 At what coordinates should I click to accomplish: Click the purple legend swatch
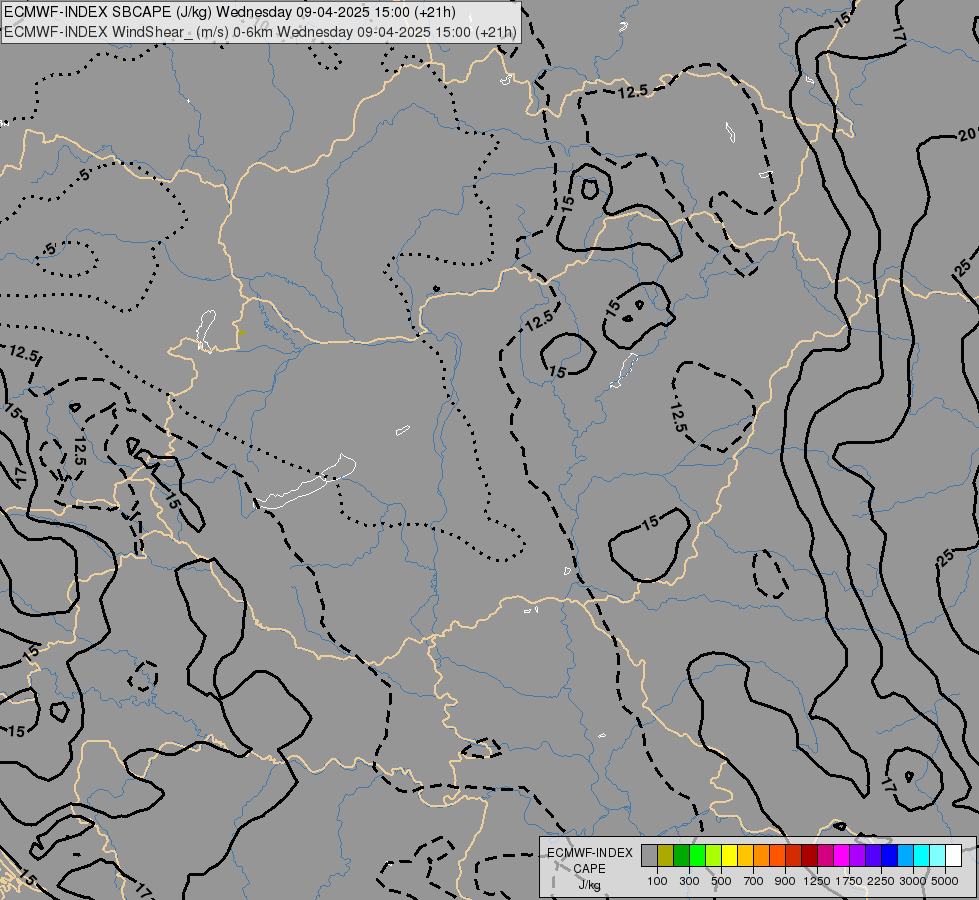857,856
